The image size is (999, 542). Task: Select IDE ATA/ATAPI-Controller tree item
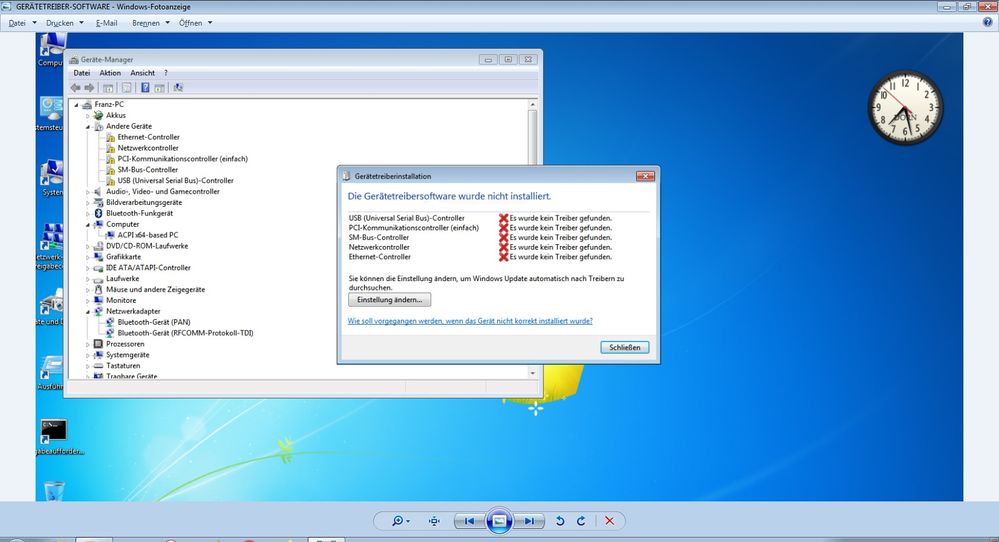pos(148,267)
